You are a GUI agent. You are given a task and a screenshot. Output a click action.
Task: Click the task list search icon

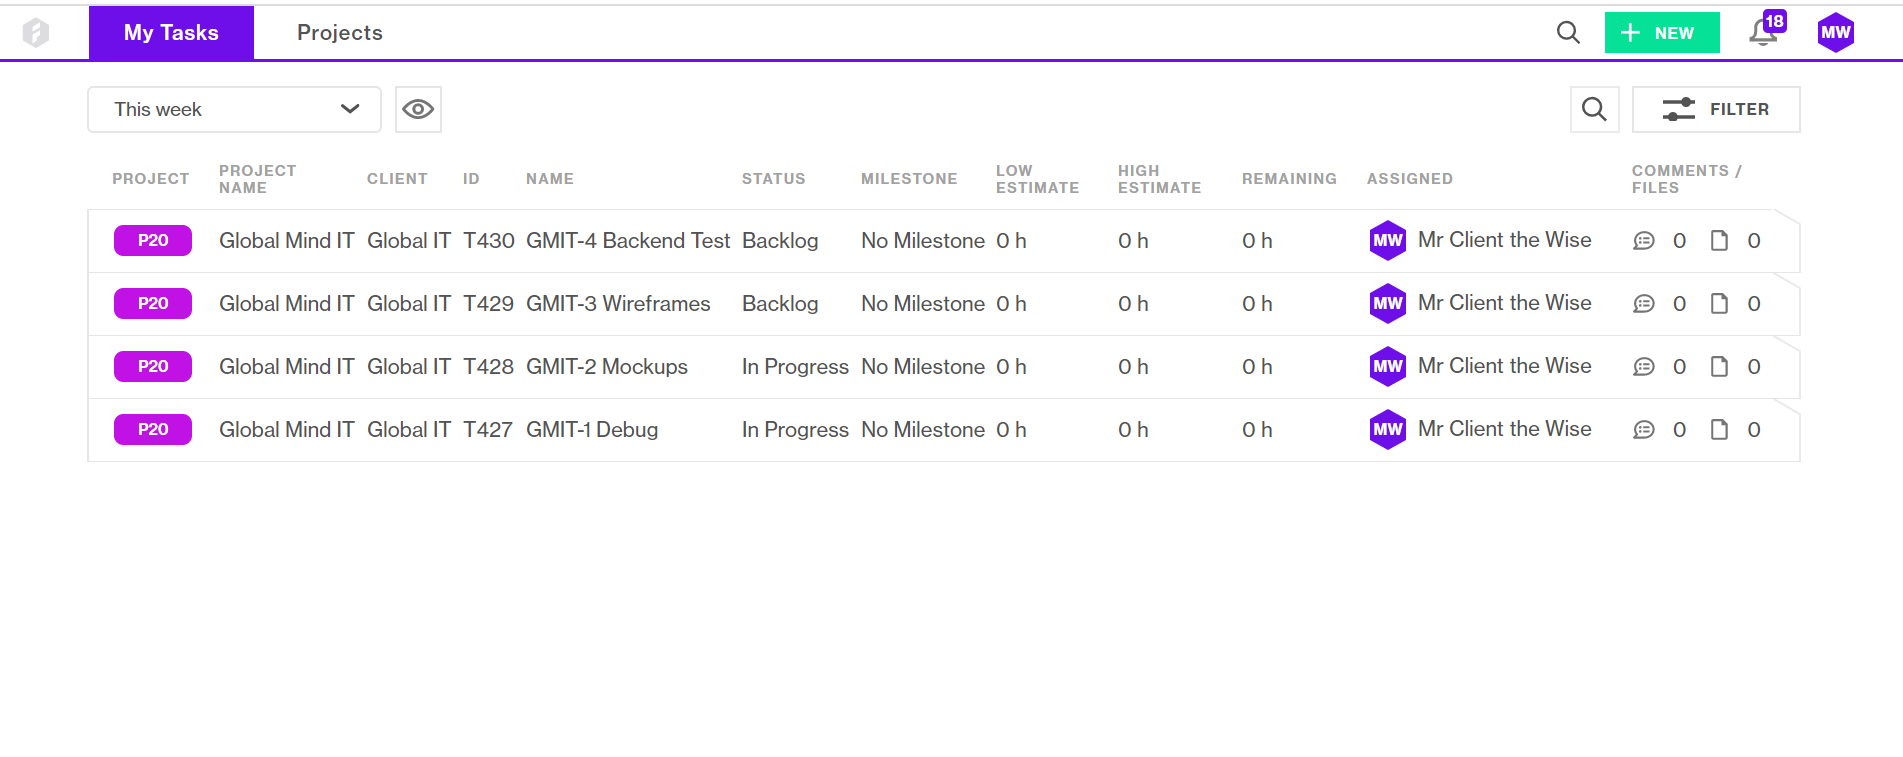point(1595,109)
